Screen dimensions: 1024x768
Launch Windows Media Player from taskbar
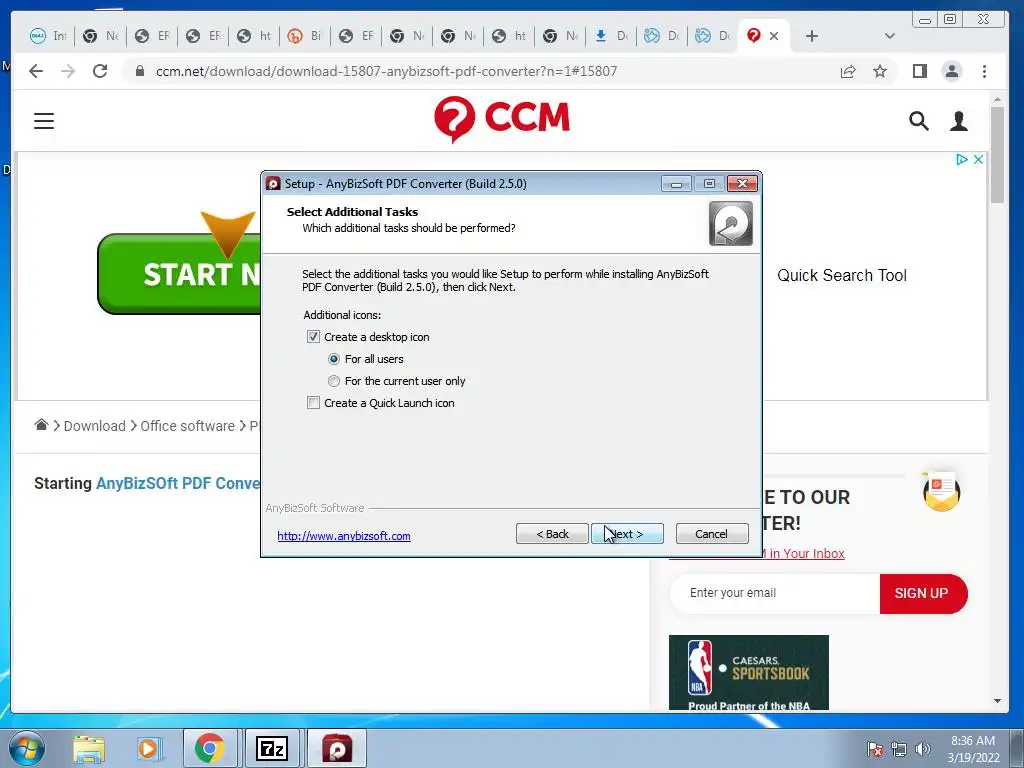(x=148, y=748)
